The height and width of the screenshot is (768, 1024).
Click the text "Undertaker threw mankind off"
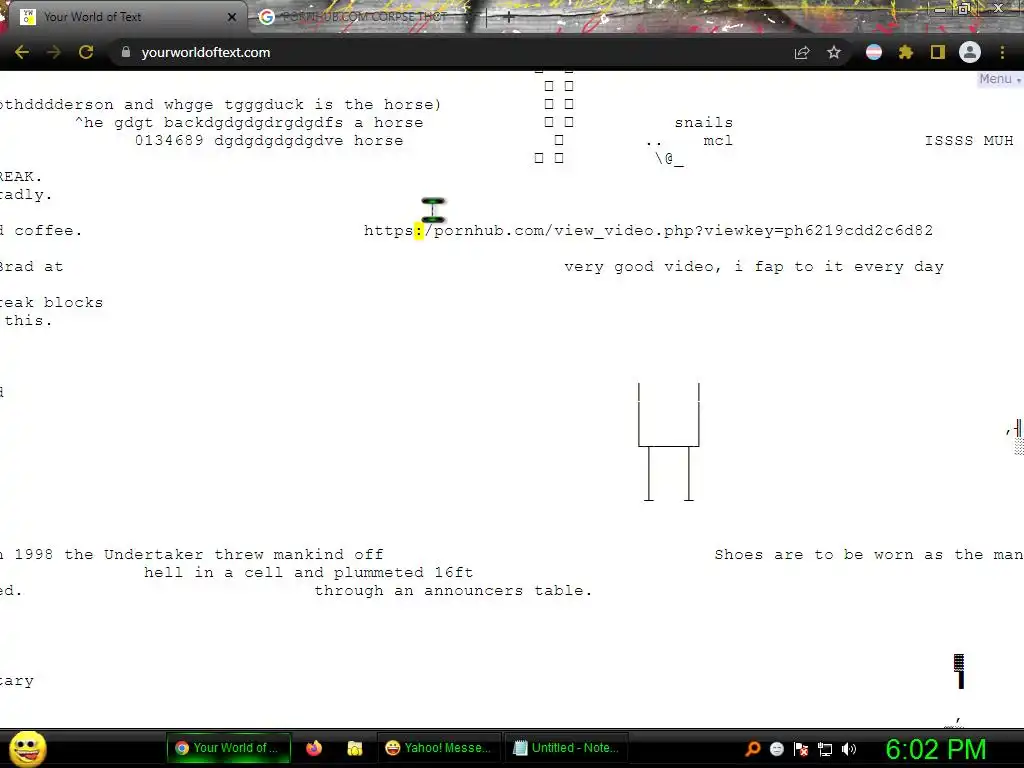[244, 554]
